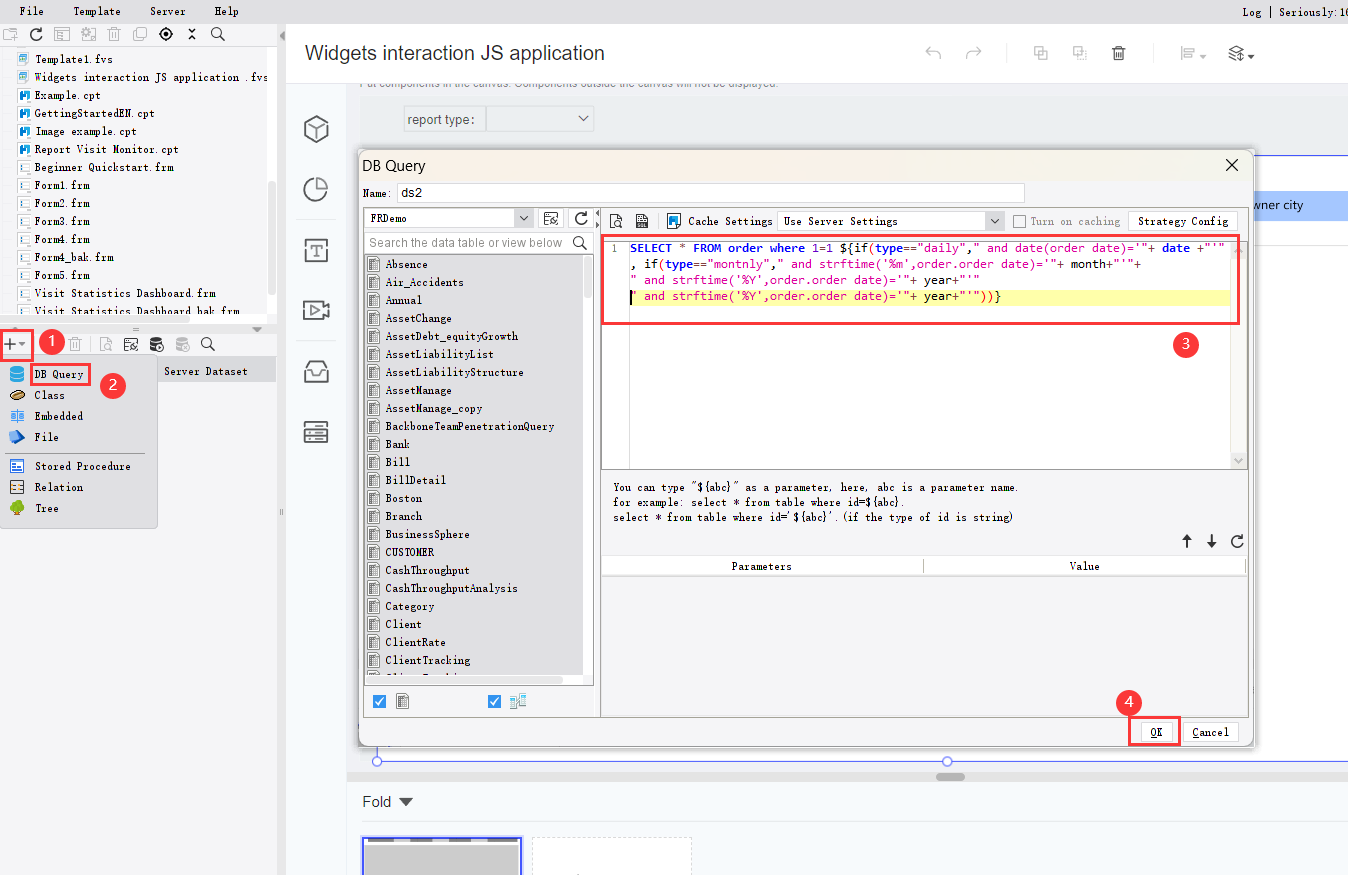Click the refresh icon above the Parameters table

pyautogui.click(x=1236, y=541)
